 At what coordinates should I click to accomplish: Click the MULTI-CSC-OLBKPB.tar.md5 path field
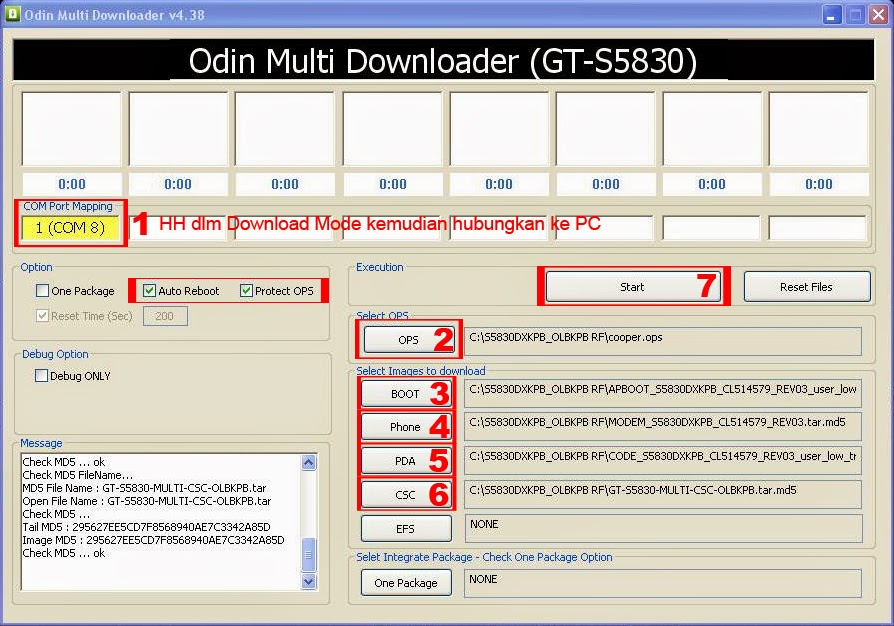point(663,494)
